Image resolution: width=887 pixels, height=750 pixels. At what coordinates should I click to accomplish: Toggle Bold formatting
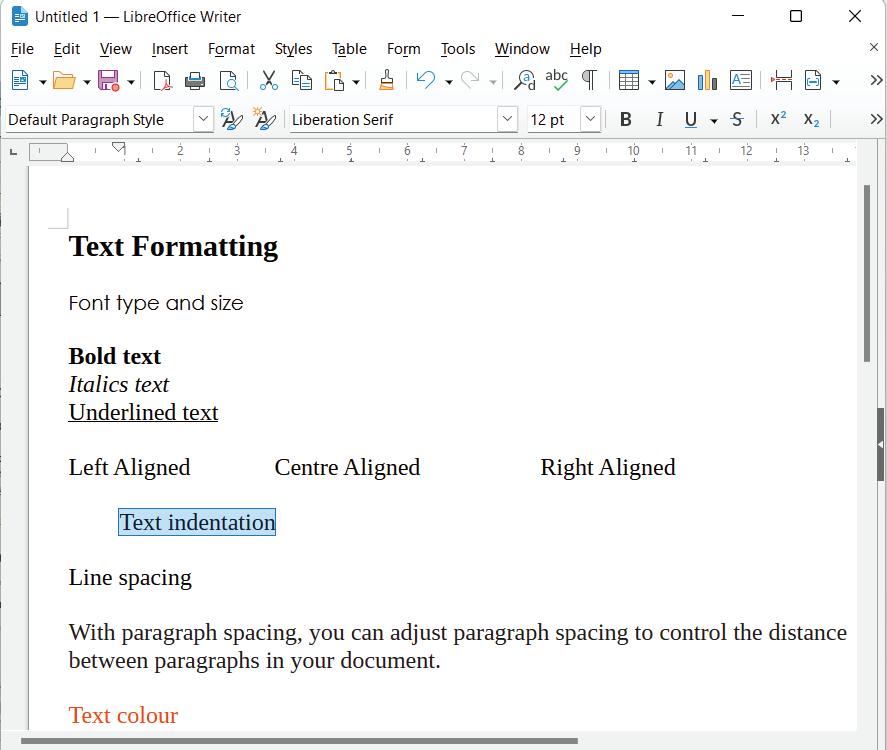[626, 119]
